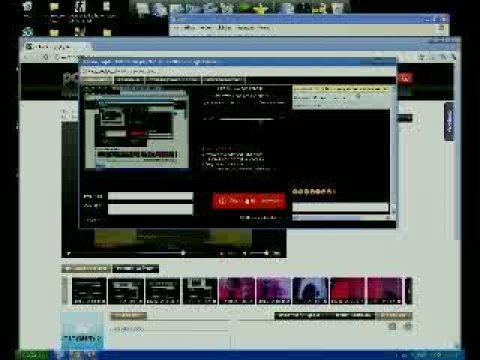Click the video seek bar handle
The width and height of the screenshot is (480, 360).
point(183,253)
